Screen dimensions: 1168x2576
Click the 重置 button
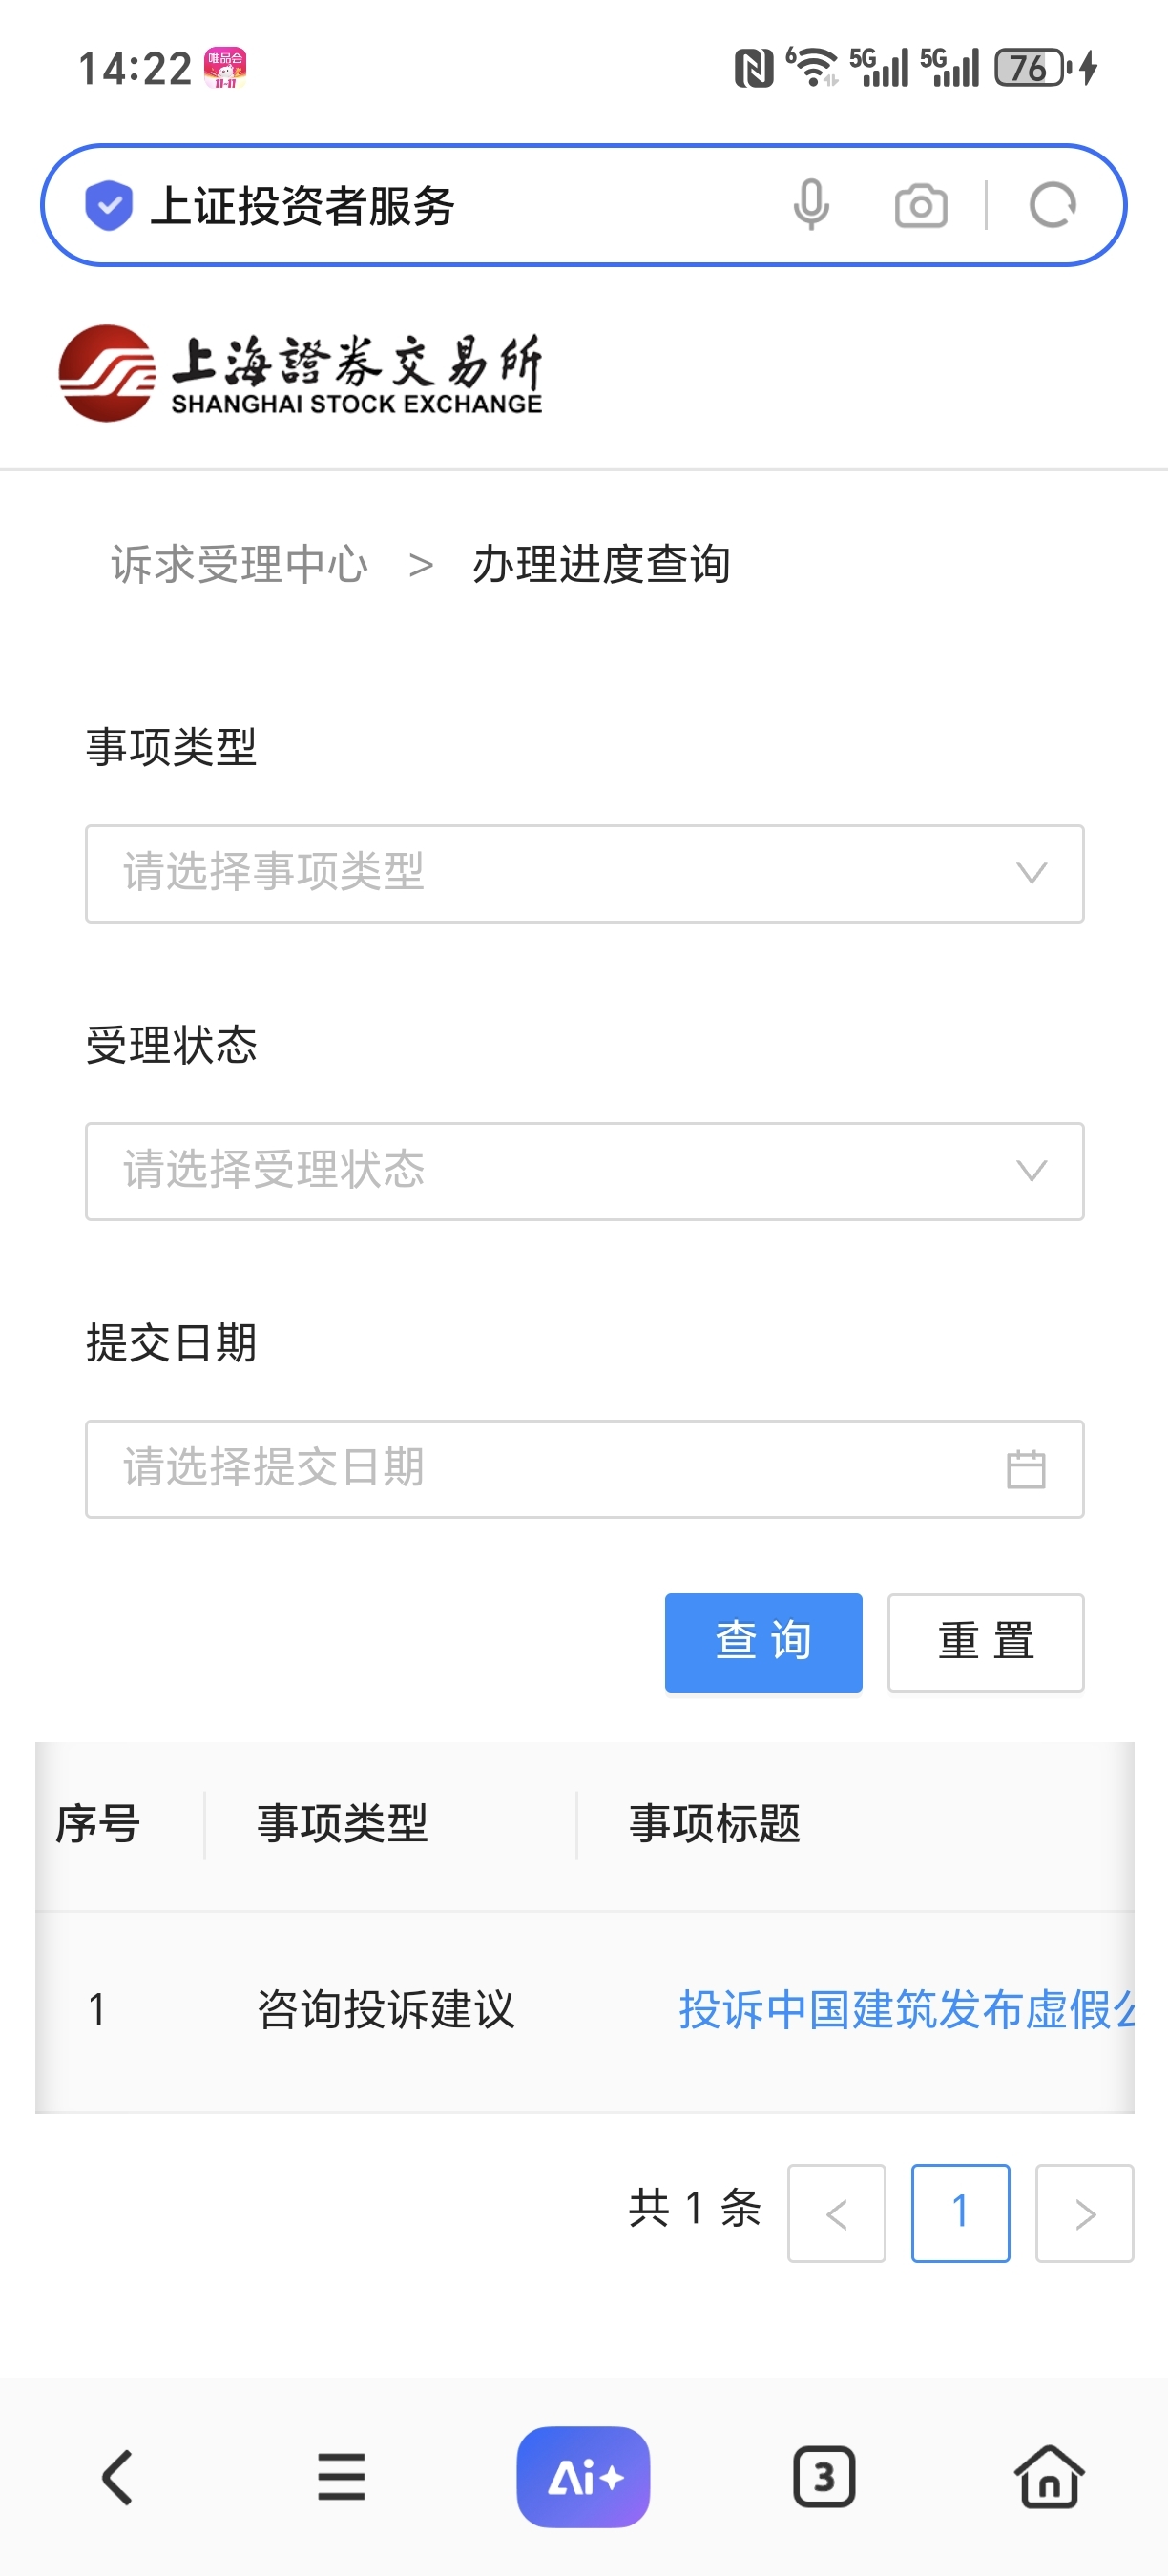(x=985, y=1641)
